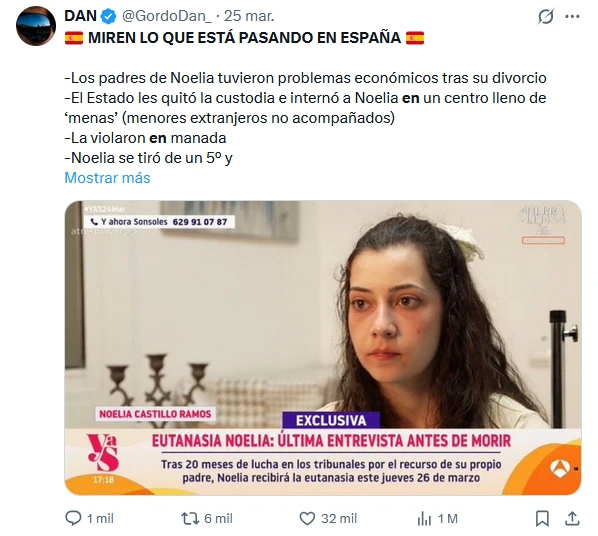The height and width of the screenshot is (536, 598).
Task: Click the tweet headline text
Action: pyautogui.click(x=244, y=38)
